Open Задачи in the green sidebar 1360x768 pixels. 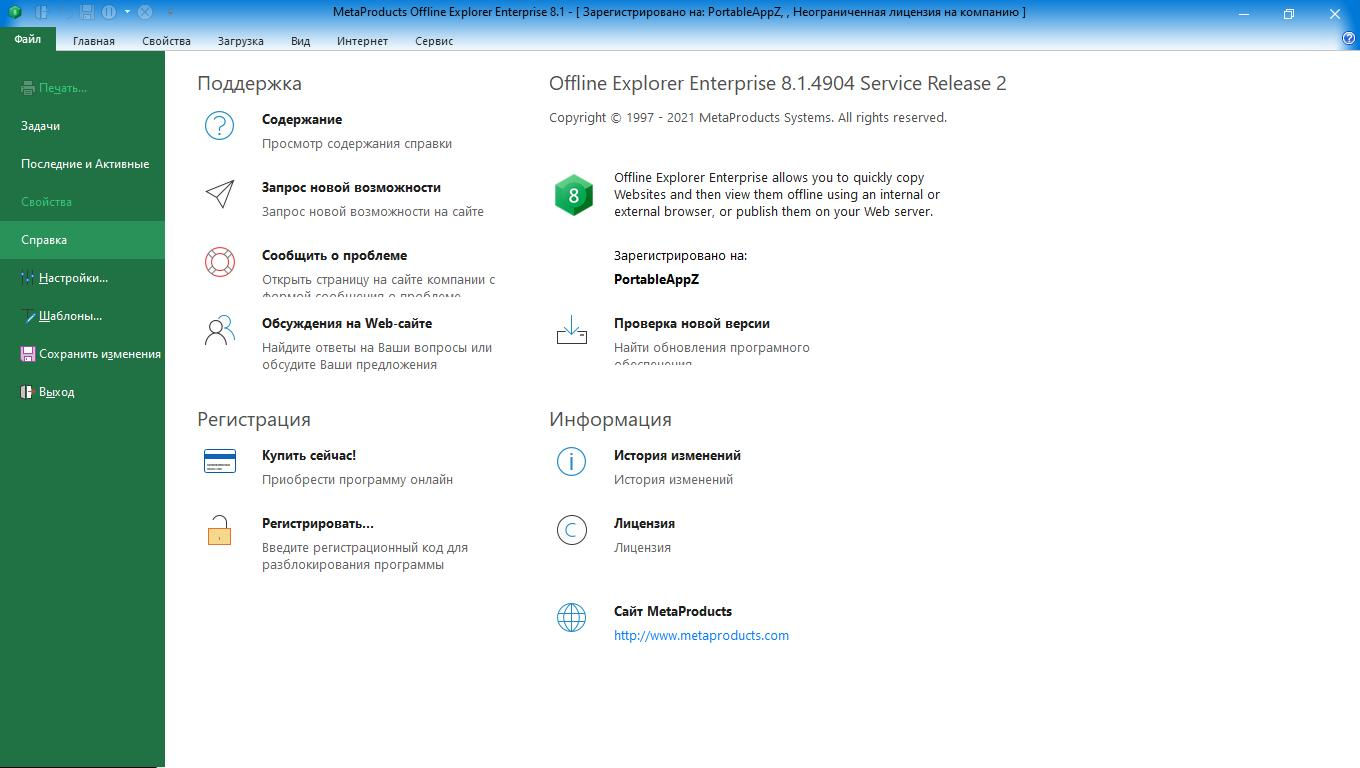point(82,126)
